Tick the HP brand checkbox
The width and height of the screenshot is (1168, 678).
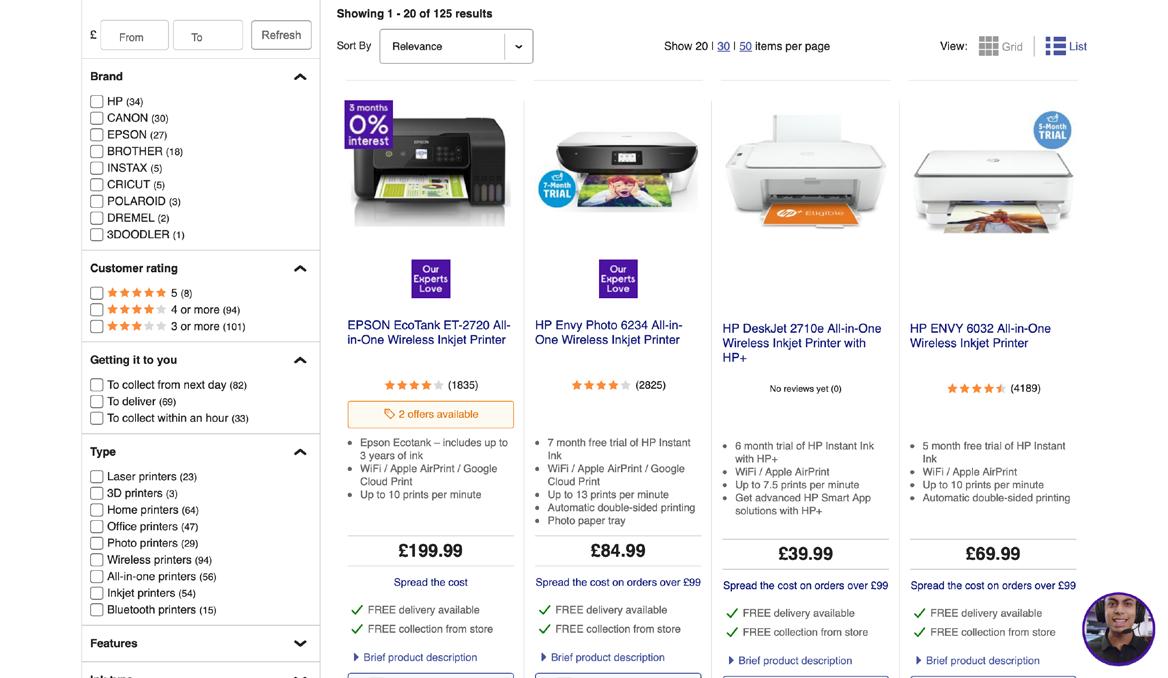[97, 102]
